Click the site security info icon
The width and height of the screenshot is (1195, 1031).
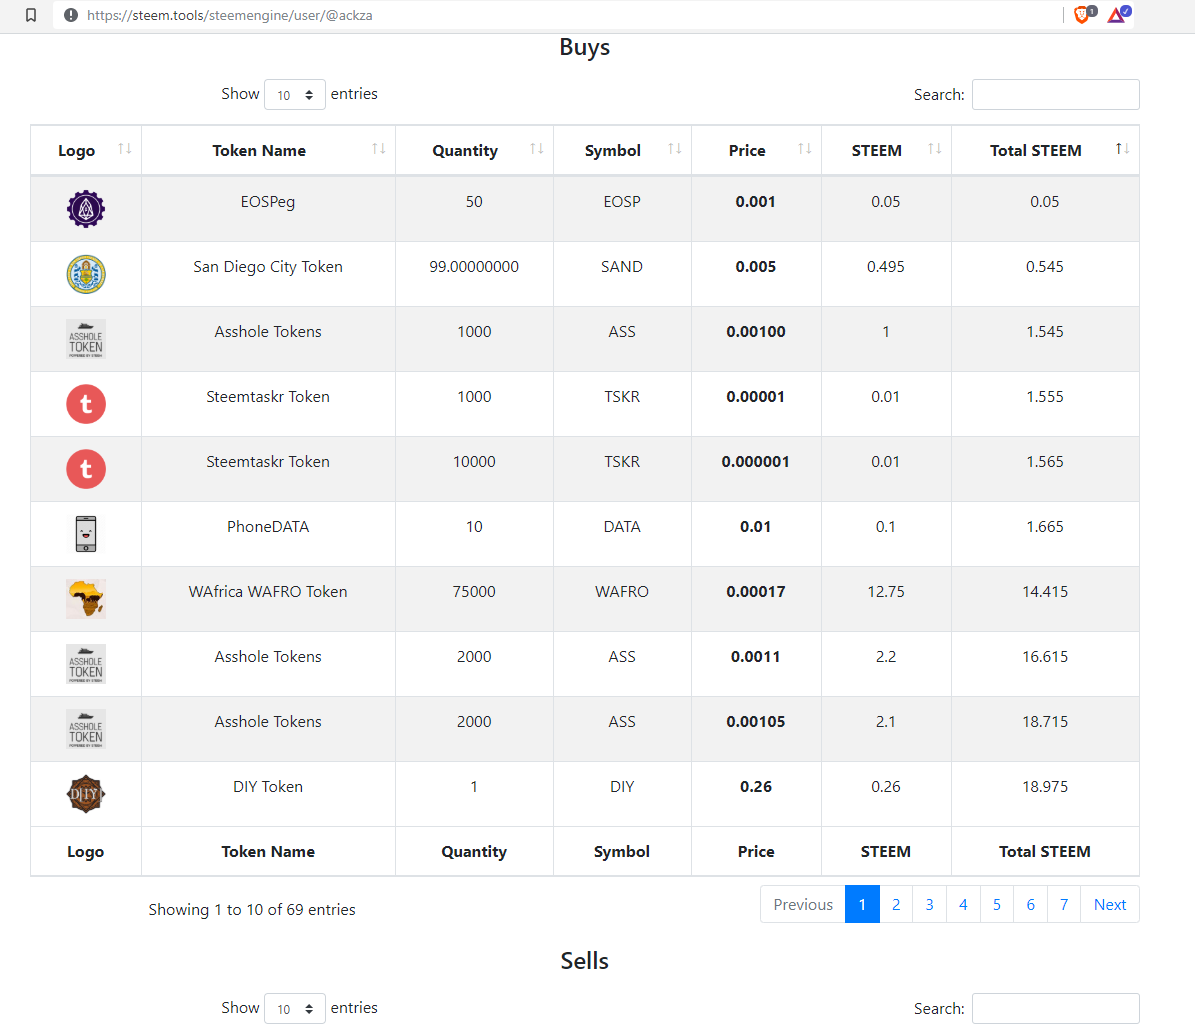tap(71, 15)
